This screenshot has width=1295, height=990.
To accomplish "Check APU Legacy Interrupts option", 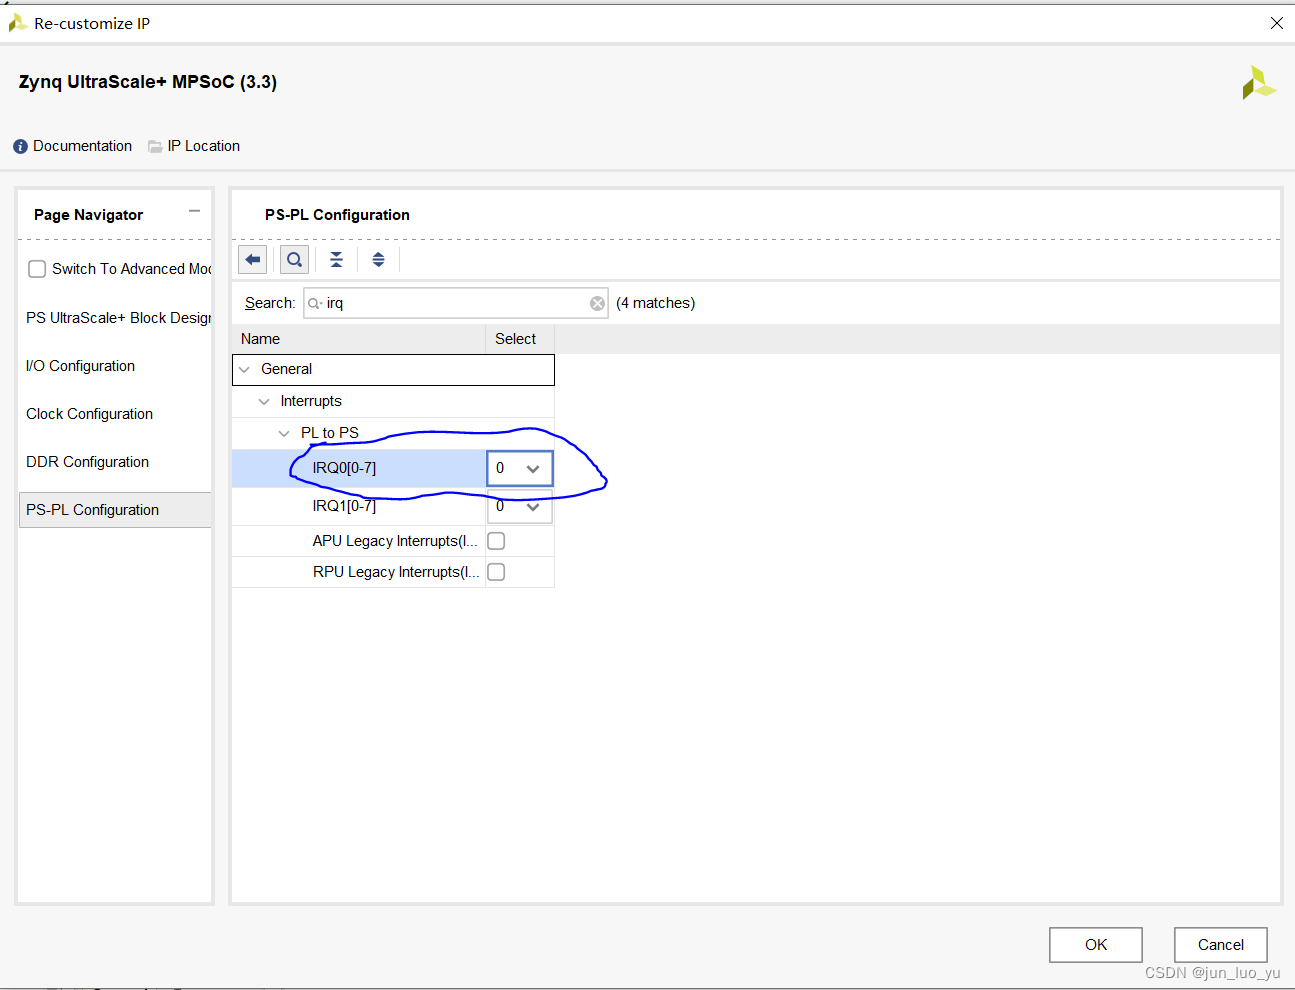I will click(496, 541).
